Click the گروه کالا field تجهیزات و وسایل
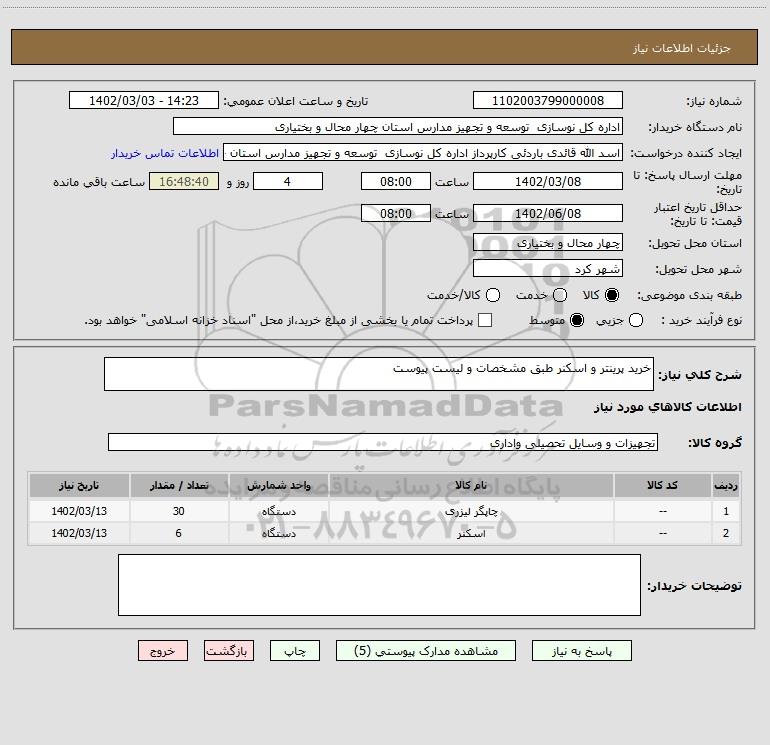770x745 pixels. pos(383,442)
